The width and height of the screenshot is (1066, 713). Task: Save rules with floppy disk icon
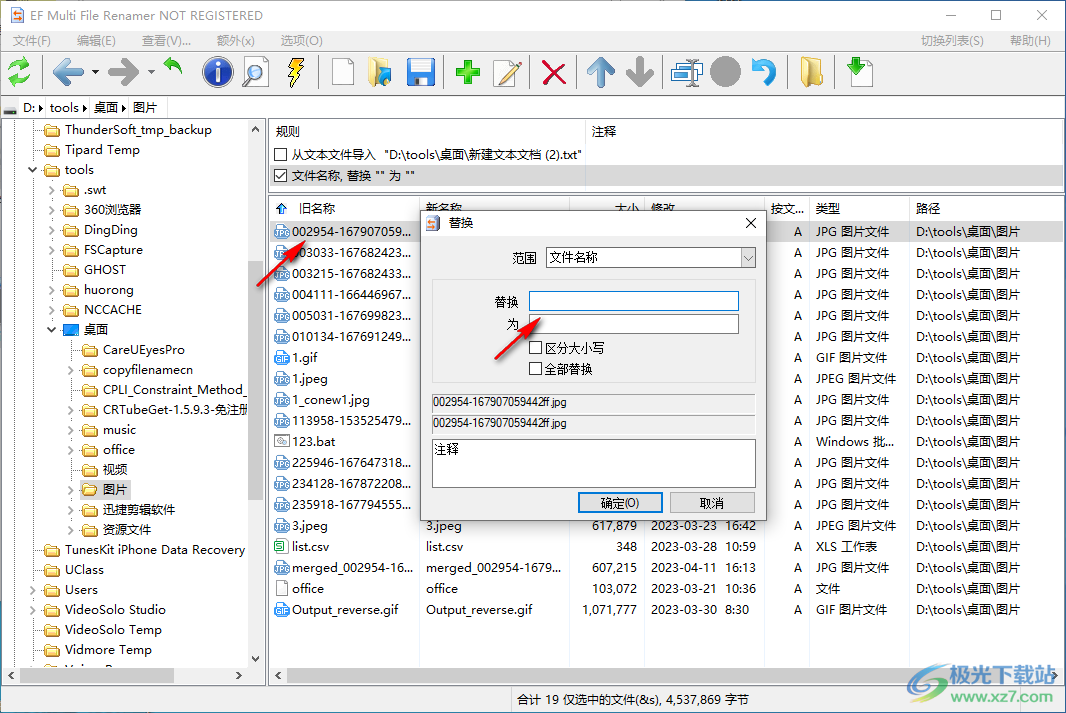point(421,72)
